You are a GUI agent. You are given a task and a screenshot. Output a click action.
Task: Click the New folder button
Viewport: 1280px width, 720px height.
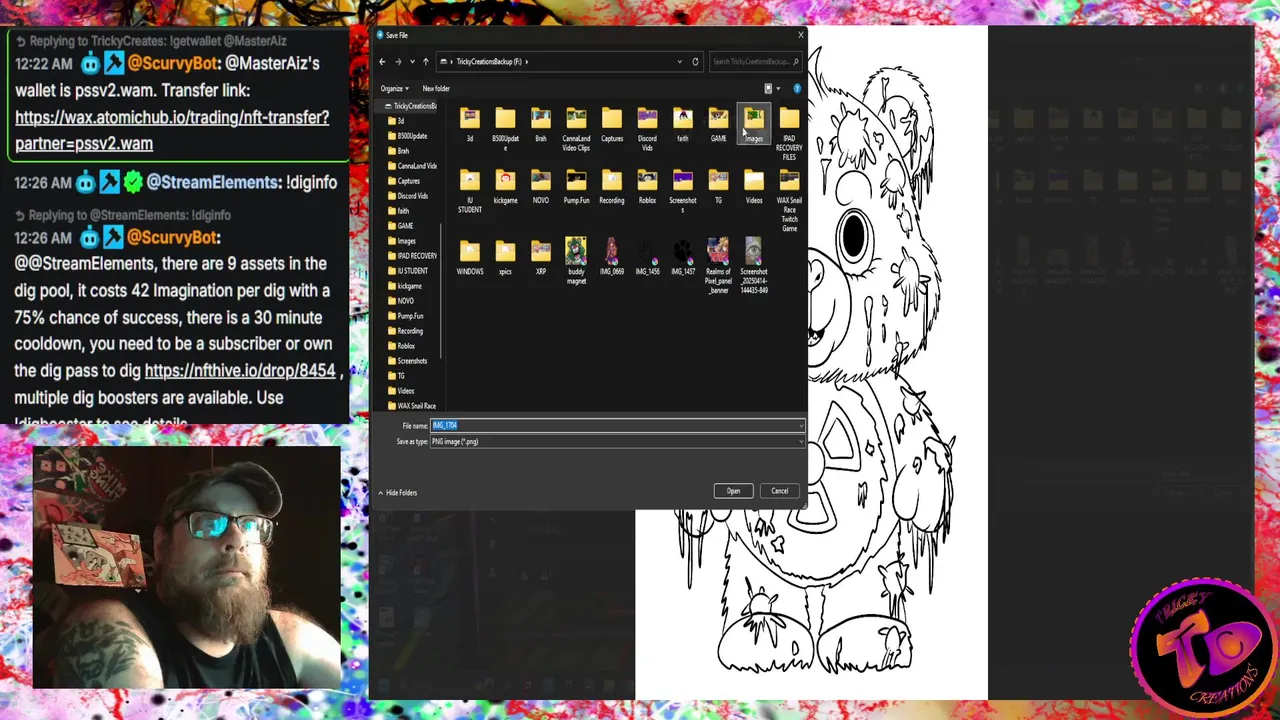(436, 88)
